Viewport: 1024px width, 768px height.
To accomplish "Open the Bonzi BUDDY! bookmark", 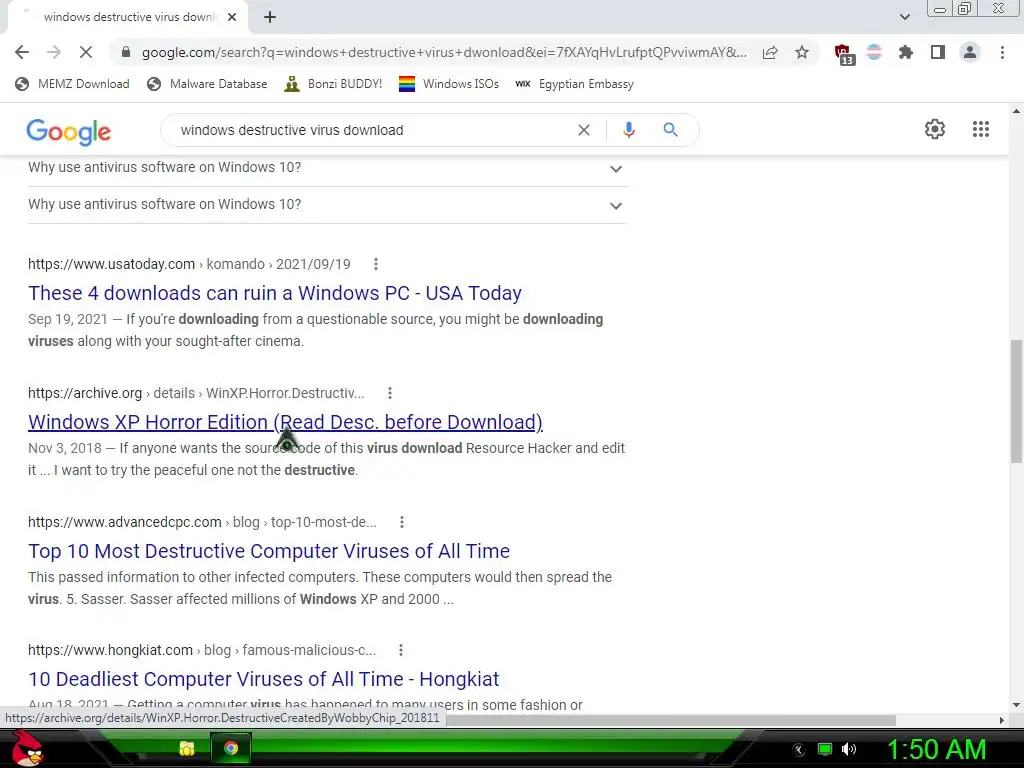I will (x=333, y=84).
